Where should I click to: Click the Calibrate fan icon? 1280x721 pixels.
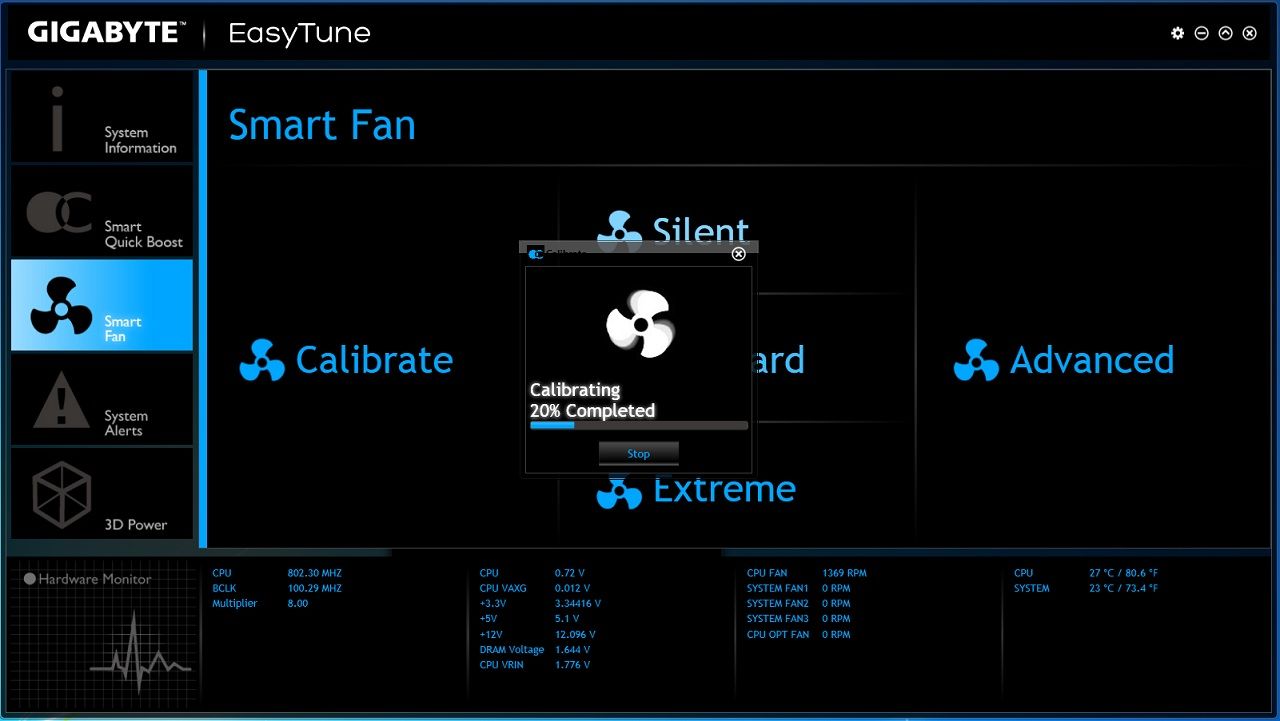(262, 360)
